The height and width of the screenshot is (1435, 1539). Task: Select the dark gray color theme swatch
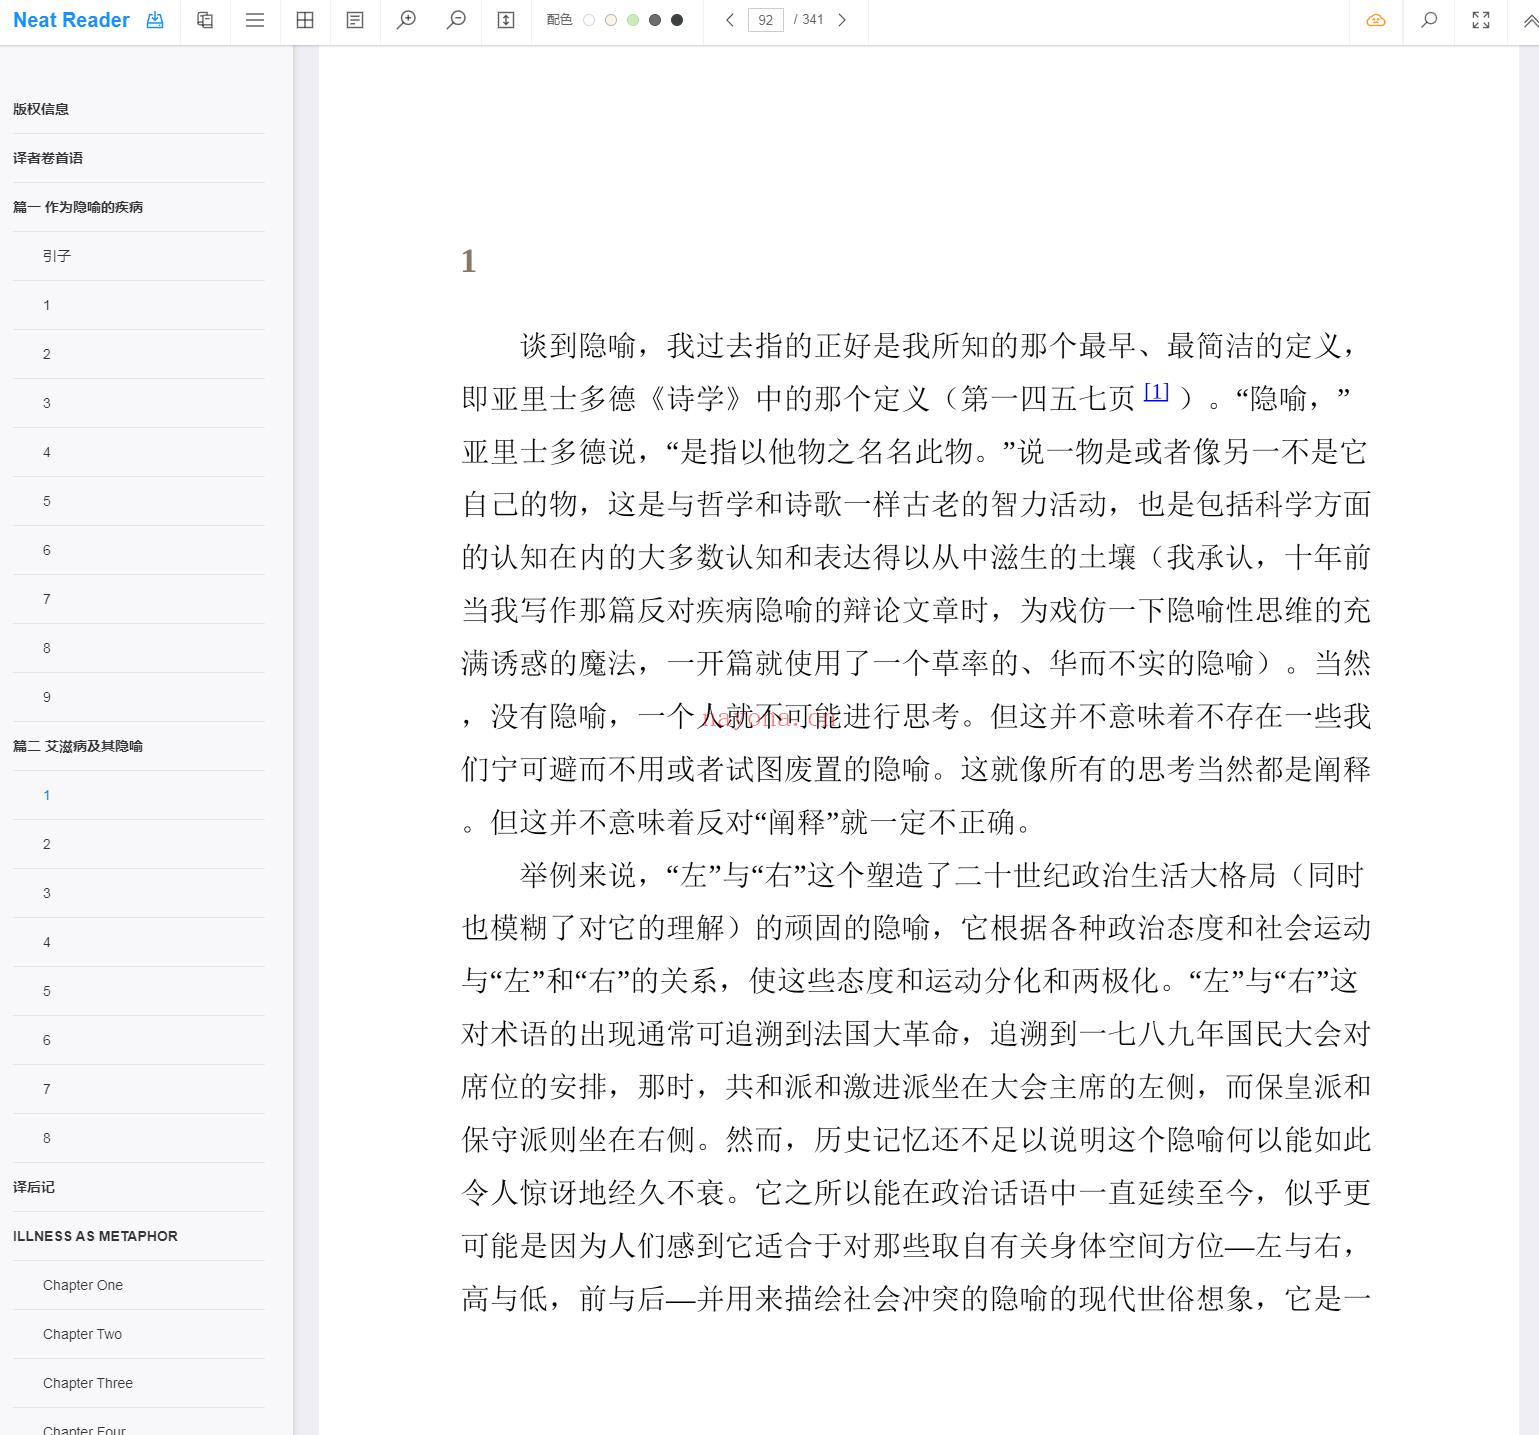(x=655, y=20)
